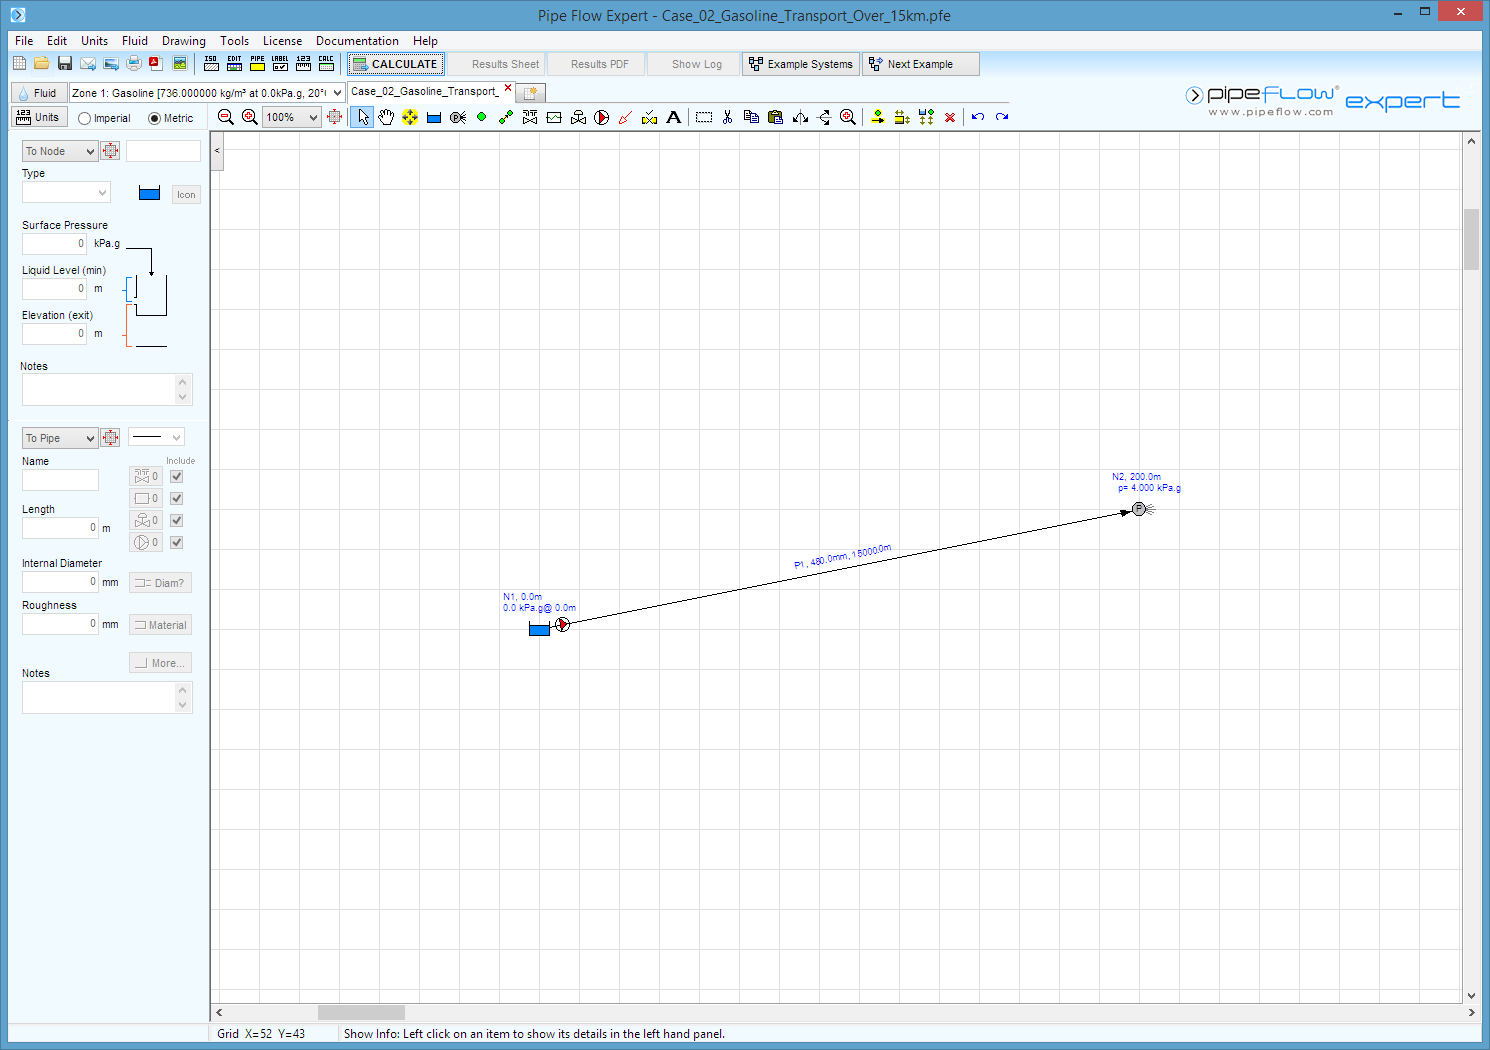Click the horizontal scrollbar thumb

(361, 1012)
